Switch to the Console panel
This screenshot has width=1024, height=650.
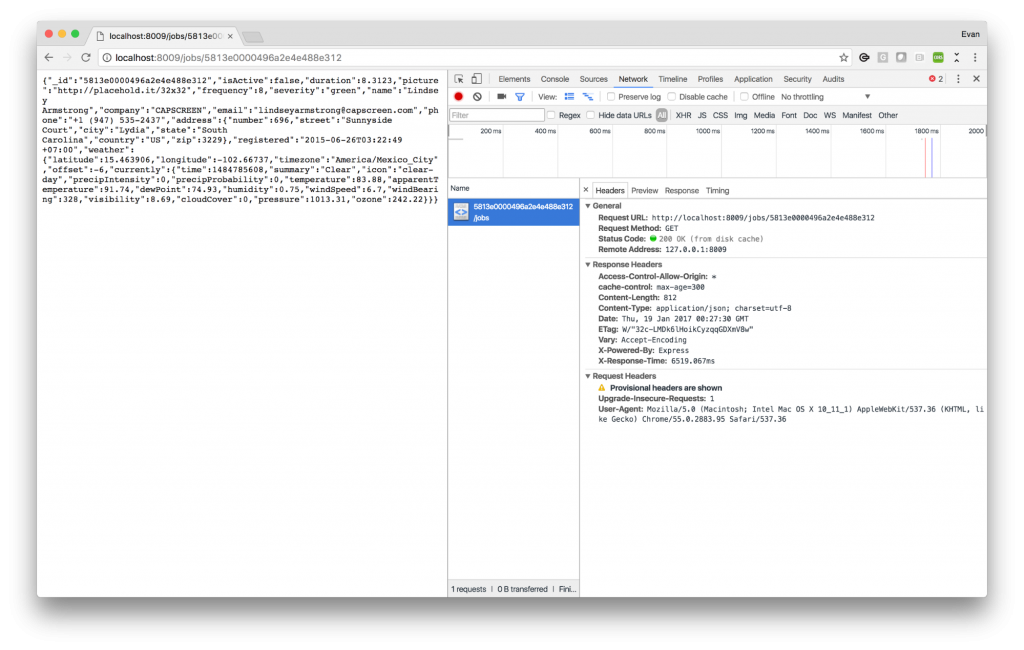pyautogui.click(x=555, y=78)
